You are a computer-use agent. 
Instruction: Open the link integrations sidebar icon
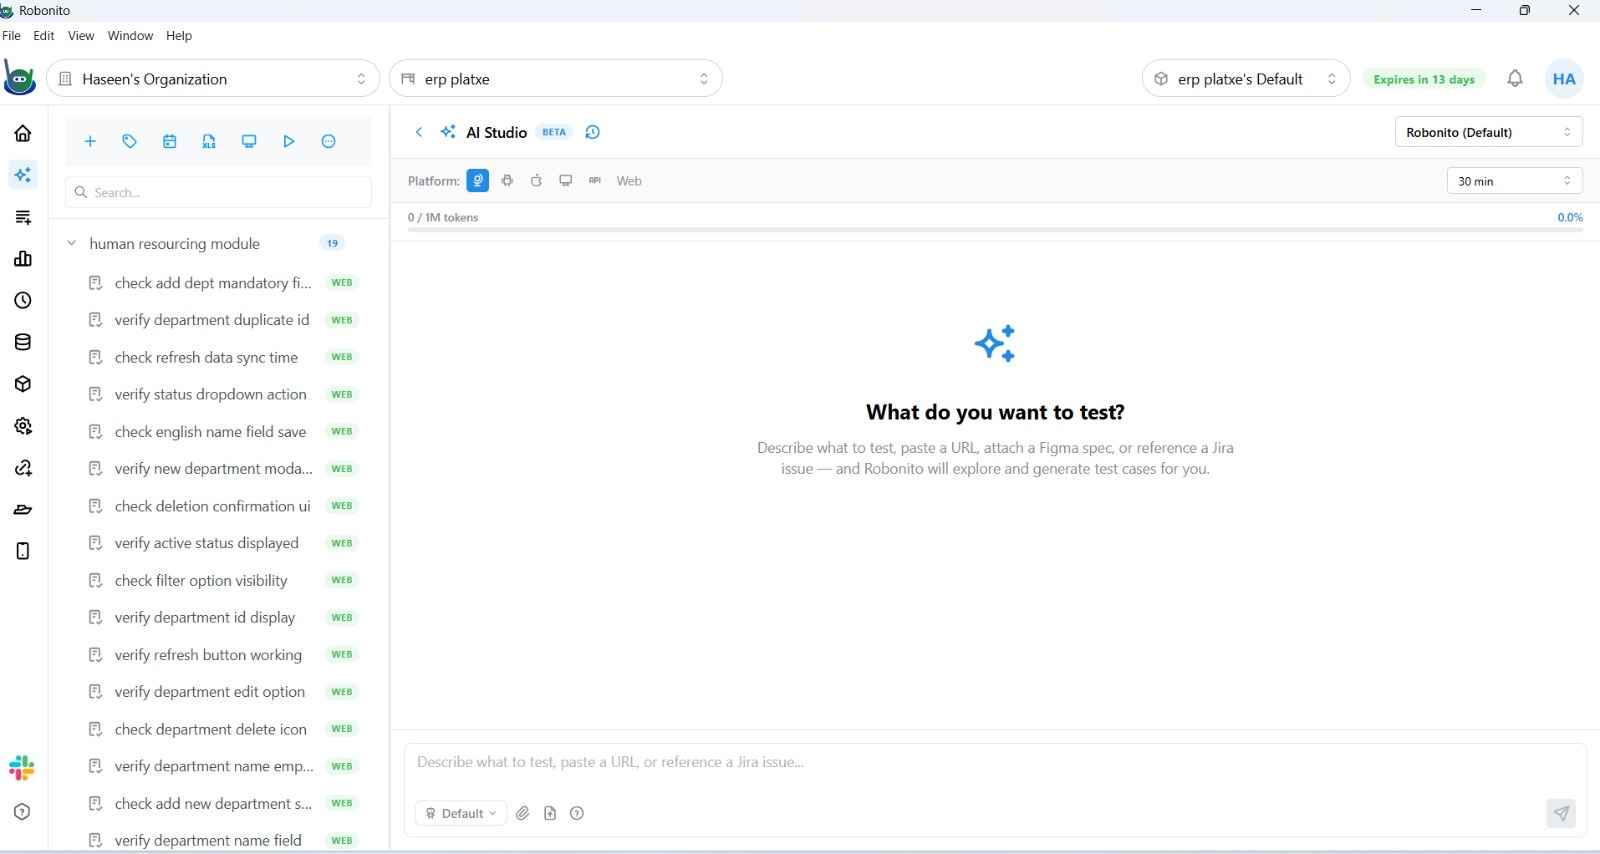tap(23, 468)
